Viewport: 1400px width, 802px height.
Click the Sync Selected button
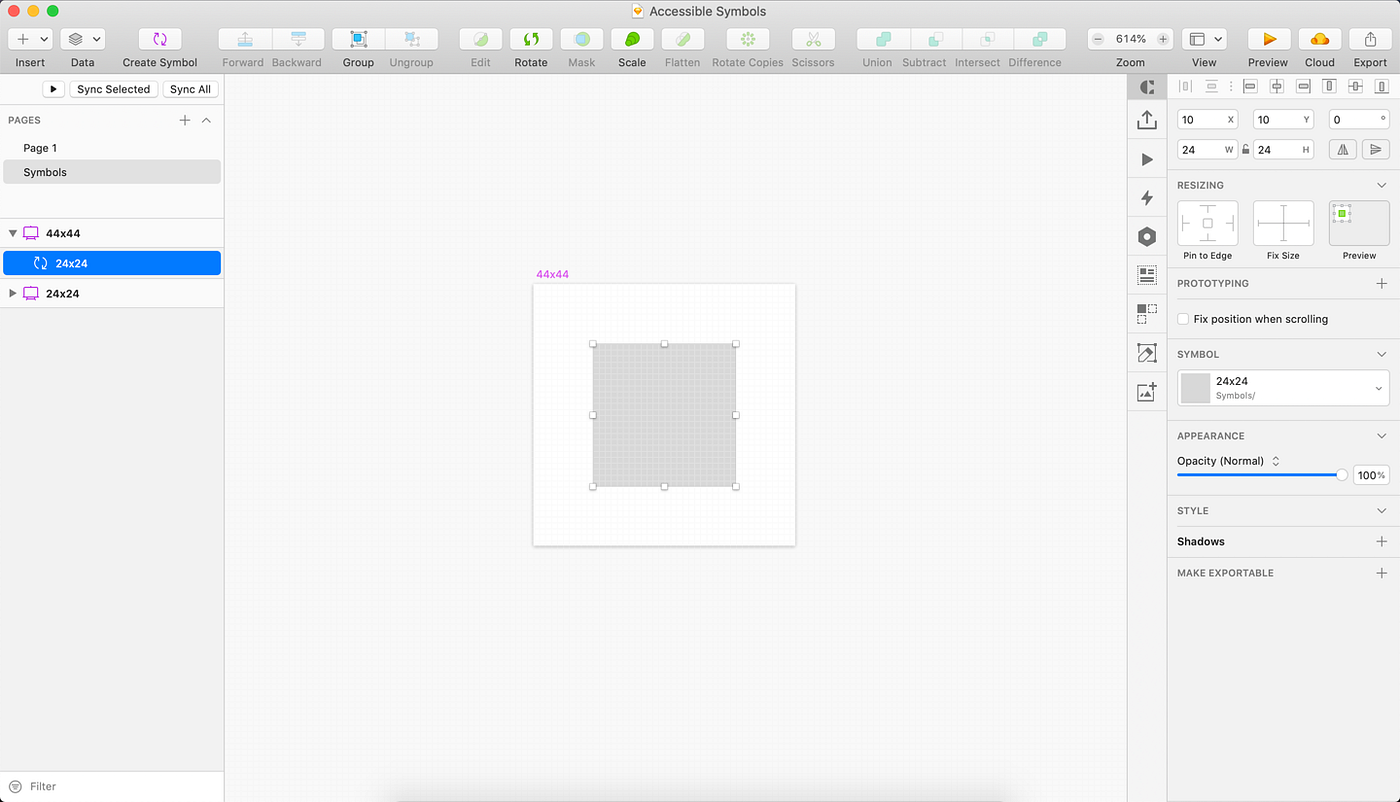click(x=113, y=88)
